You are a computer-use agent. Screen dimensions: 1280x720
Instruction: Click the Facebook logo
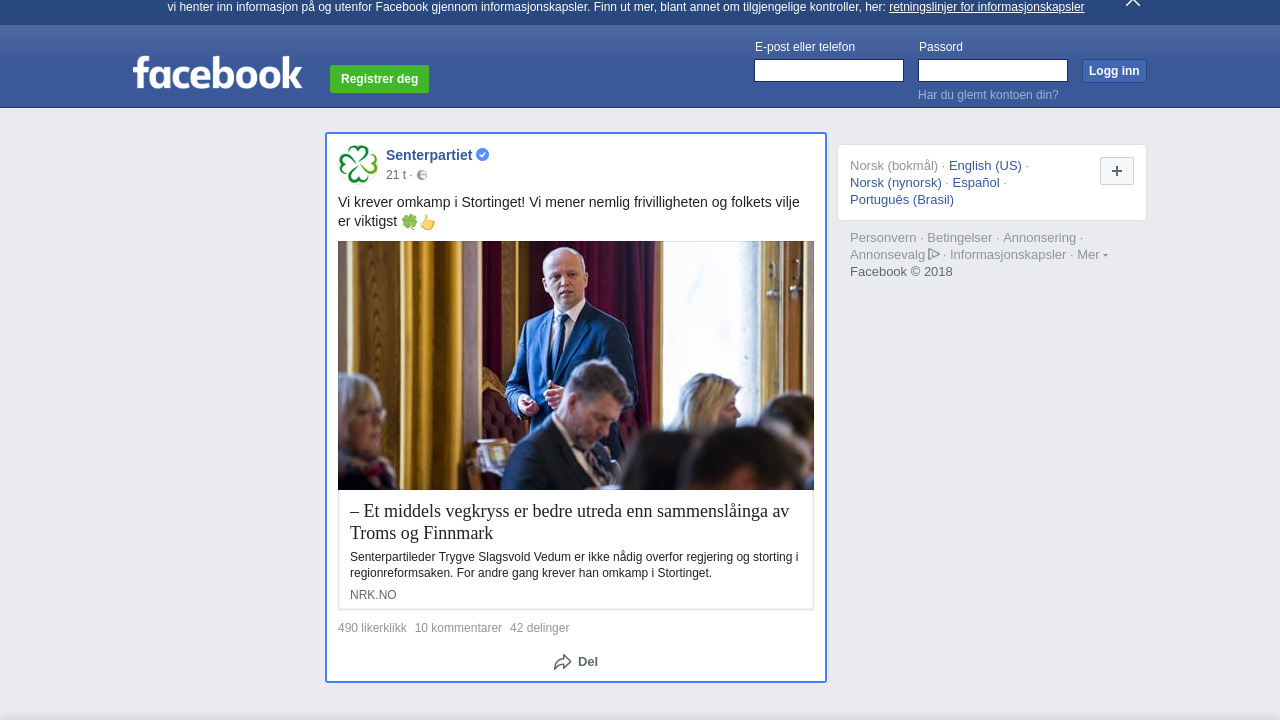(x=217, y=72)
